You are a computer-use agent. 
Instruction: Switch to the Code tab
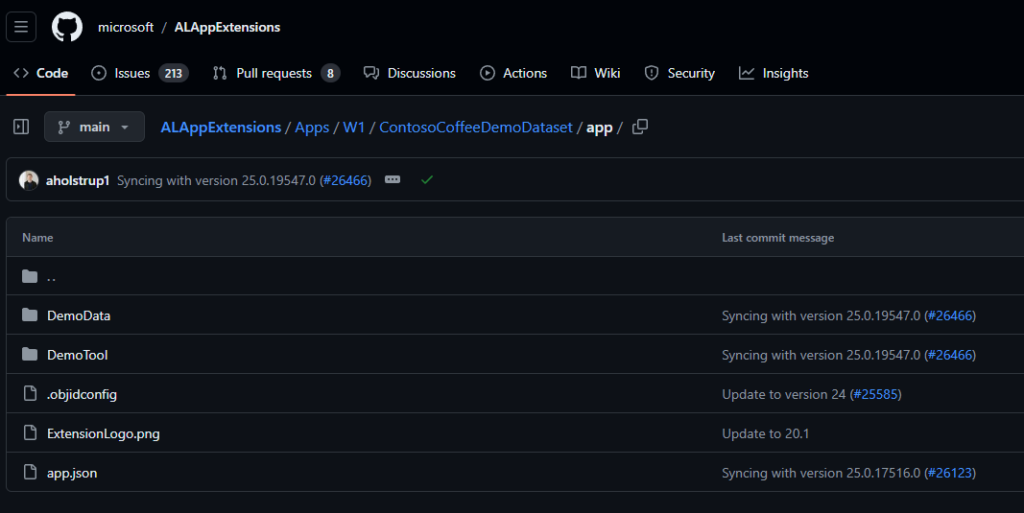click(x=40, y=73)
